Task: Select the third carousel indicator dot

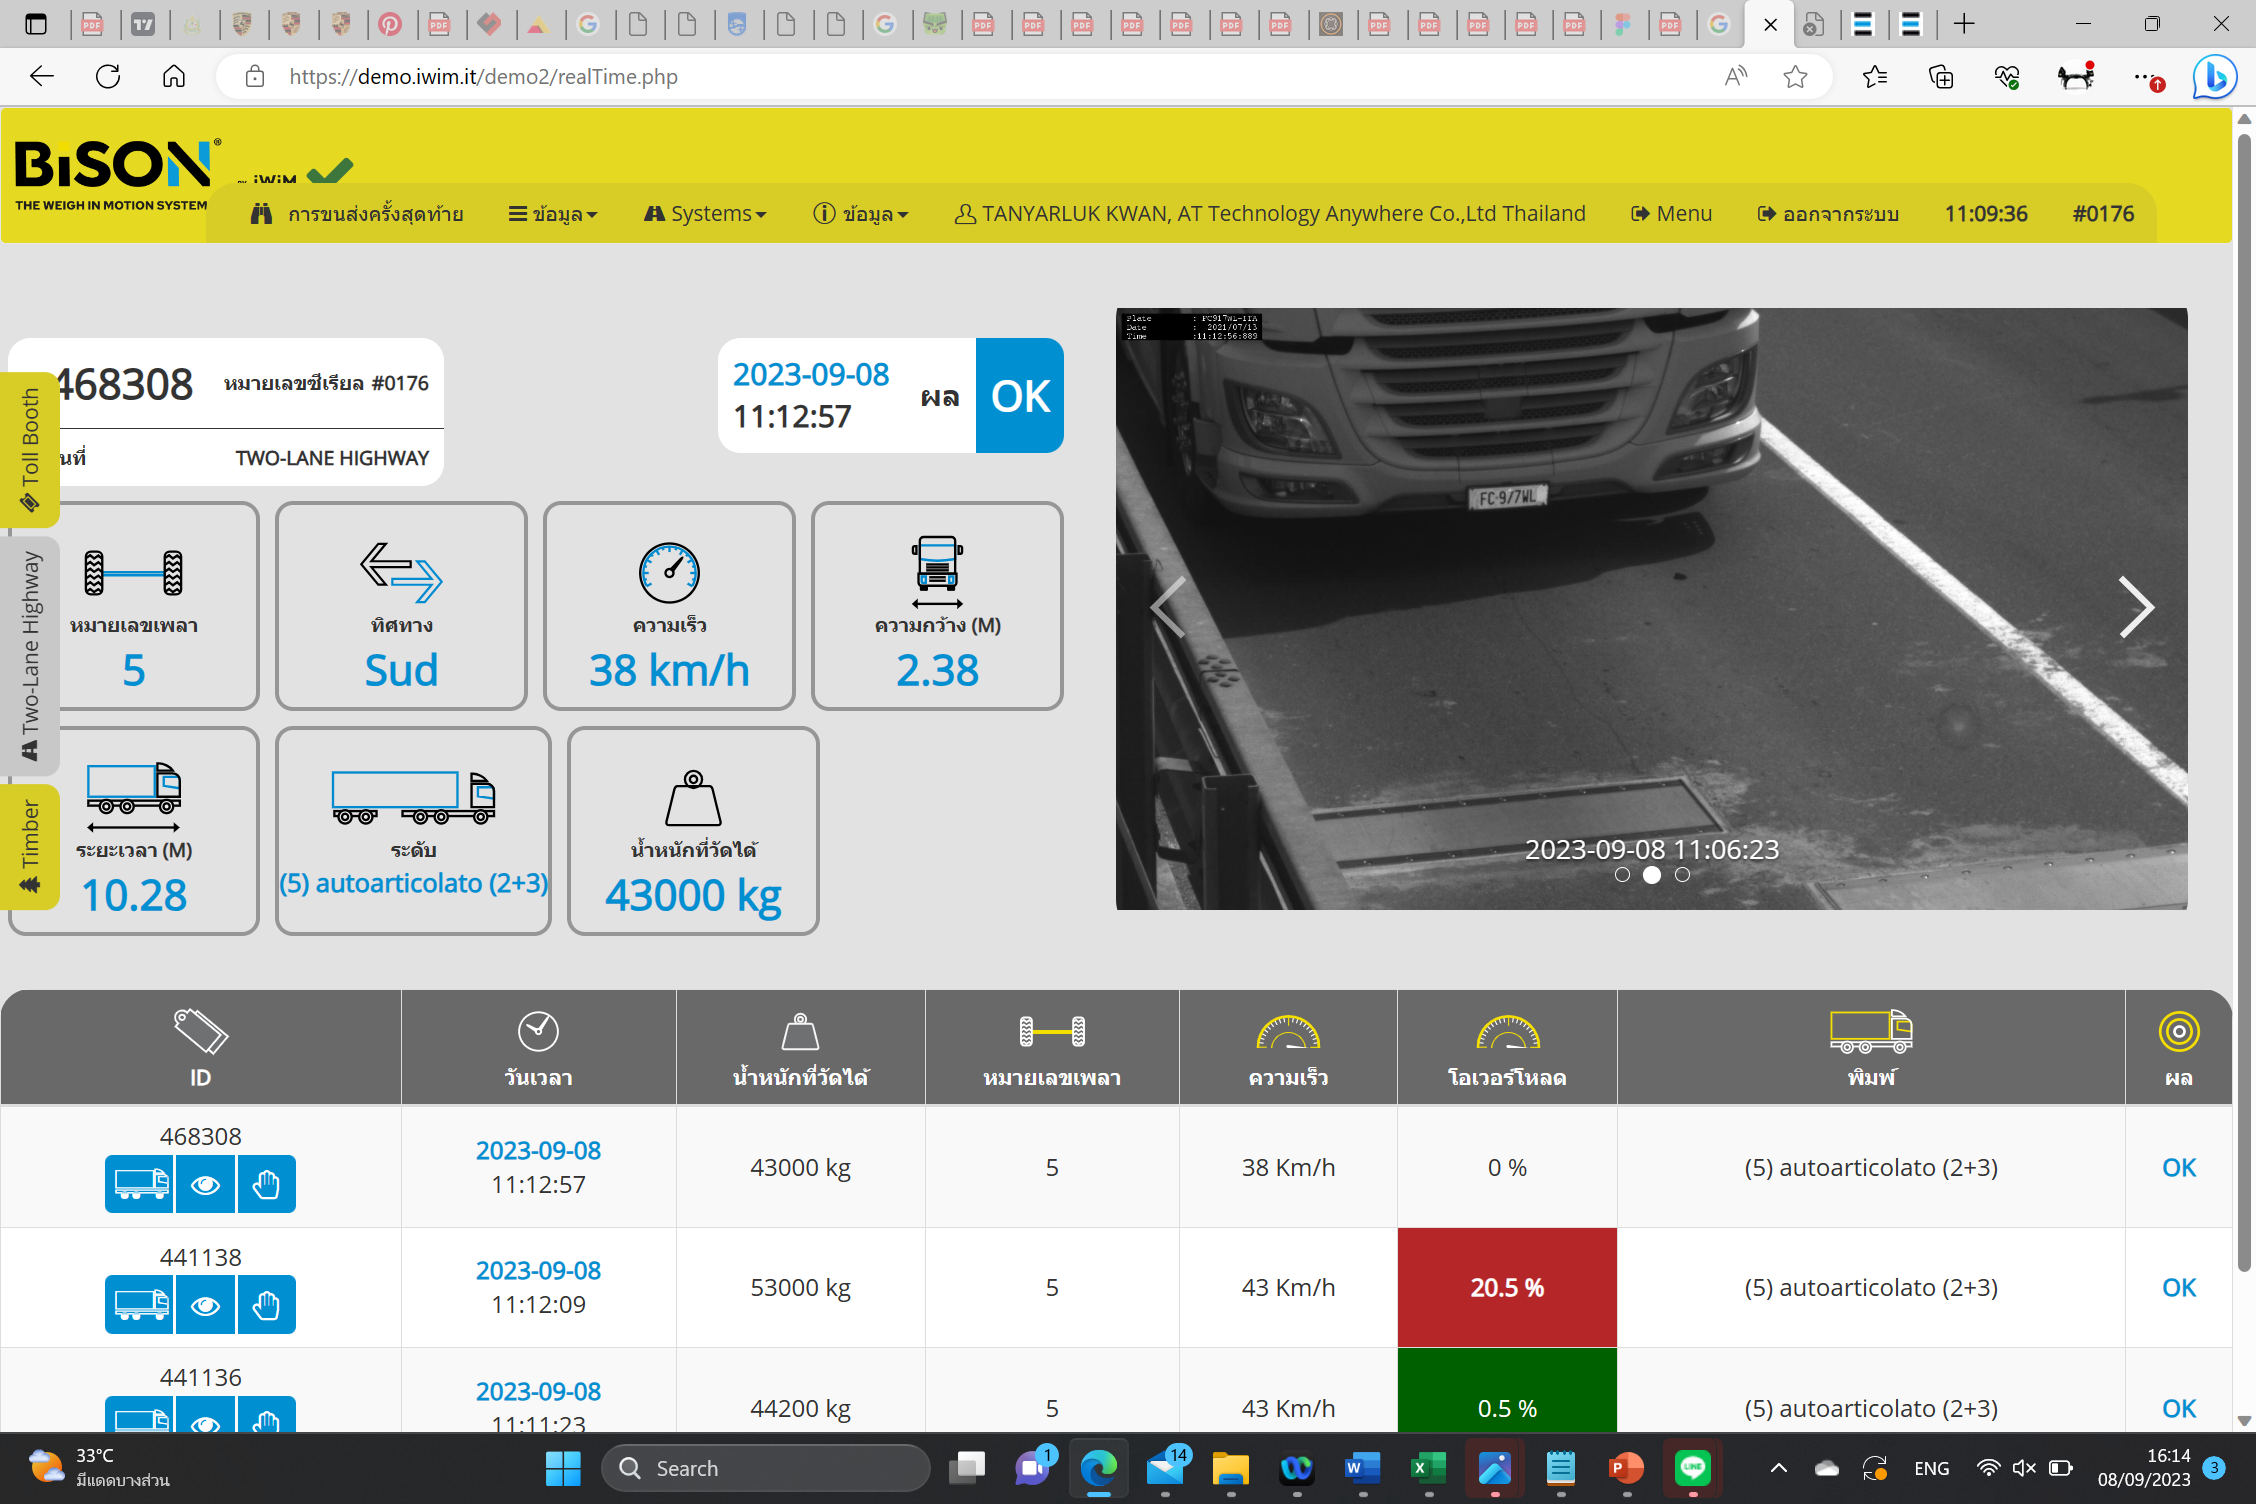Action: (1682, 875)
